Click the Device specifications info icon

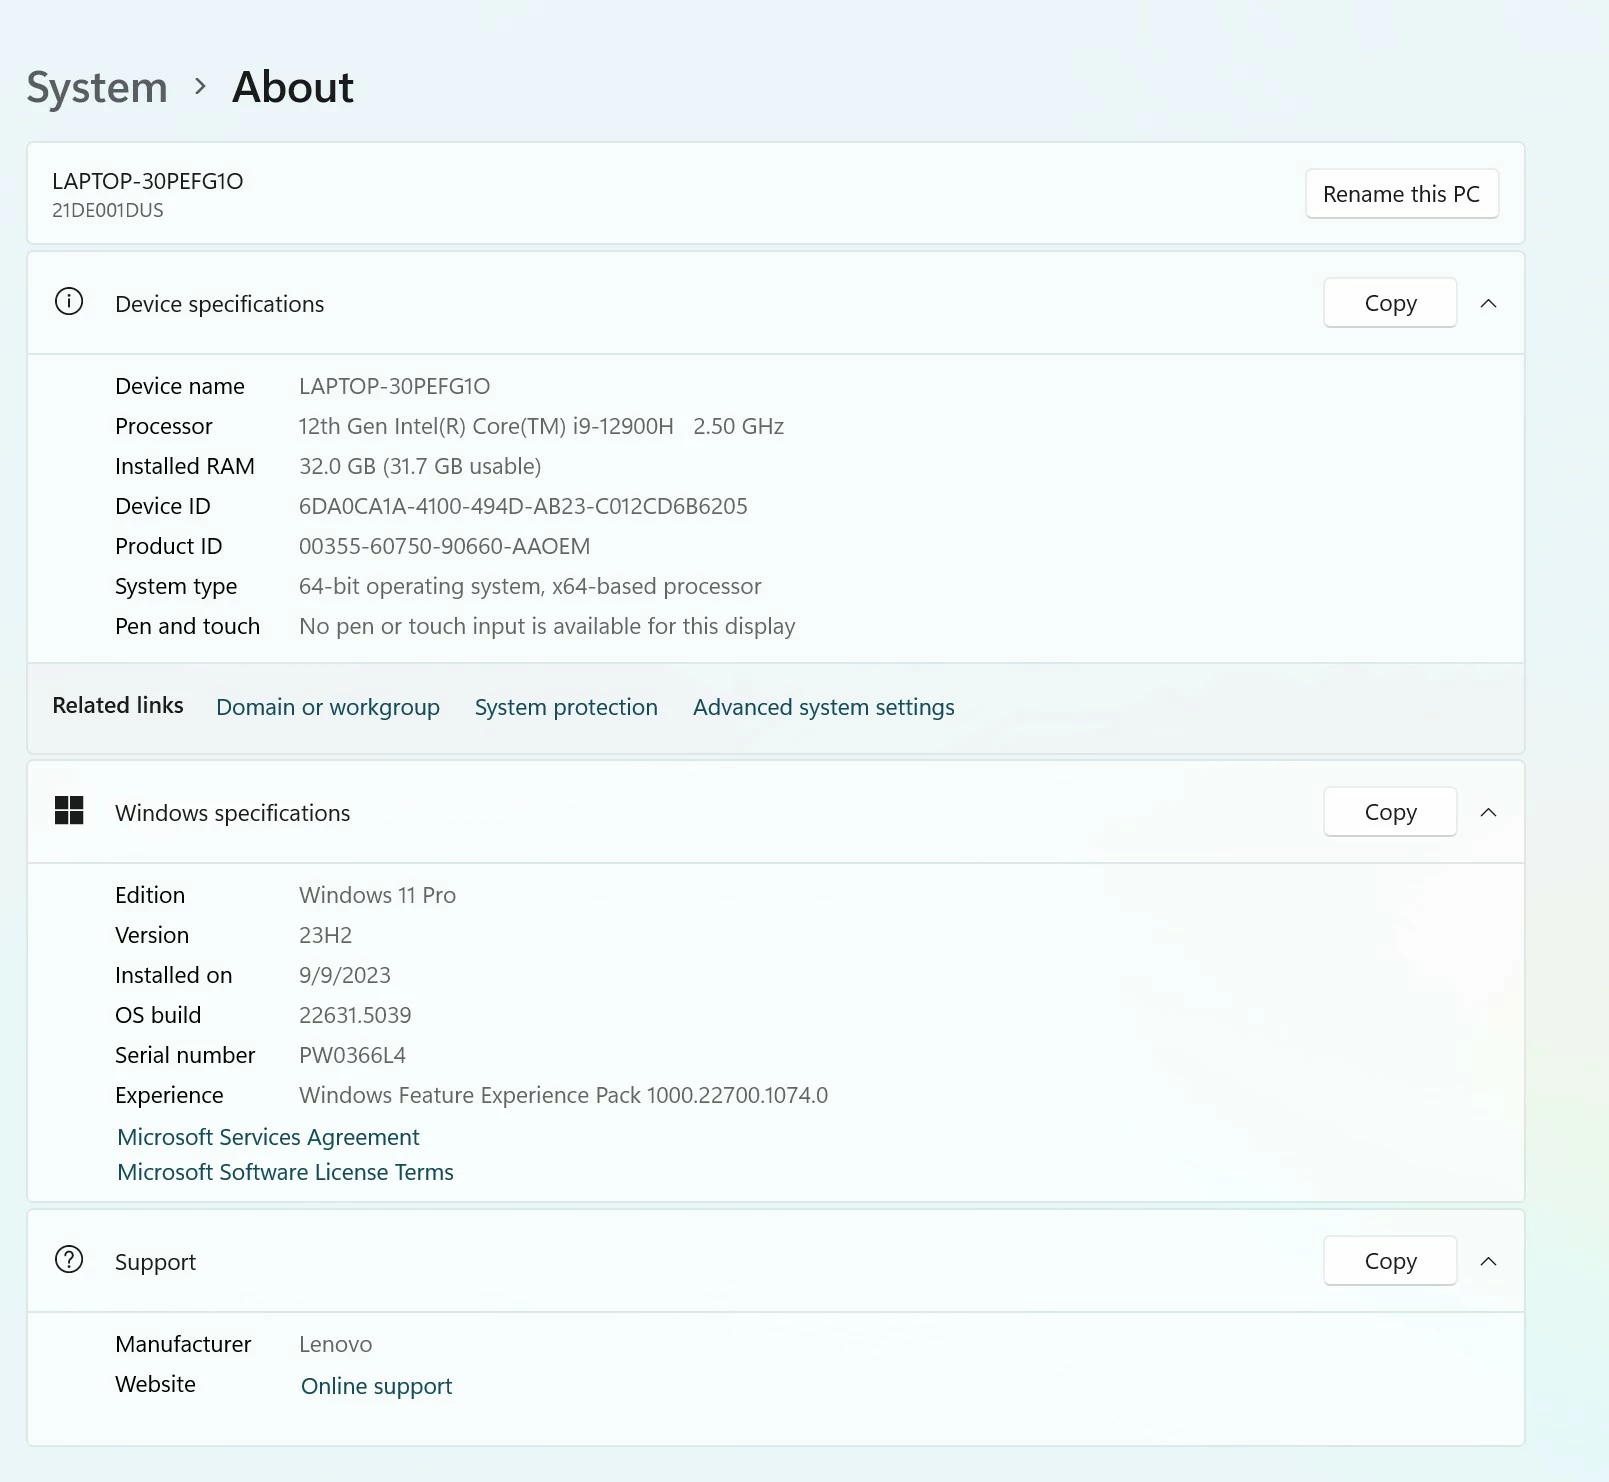pos(69,302)
